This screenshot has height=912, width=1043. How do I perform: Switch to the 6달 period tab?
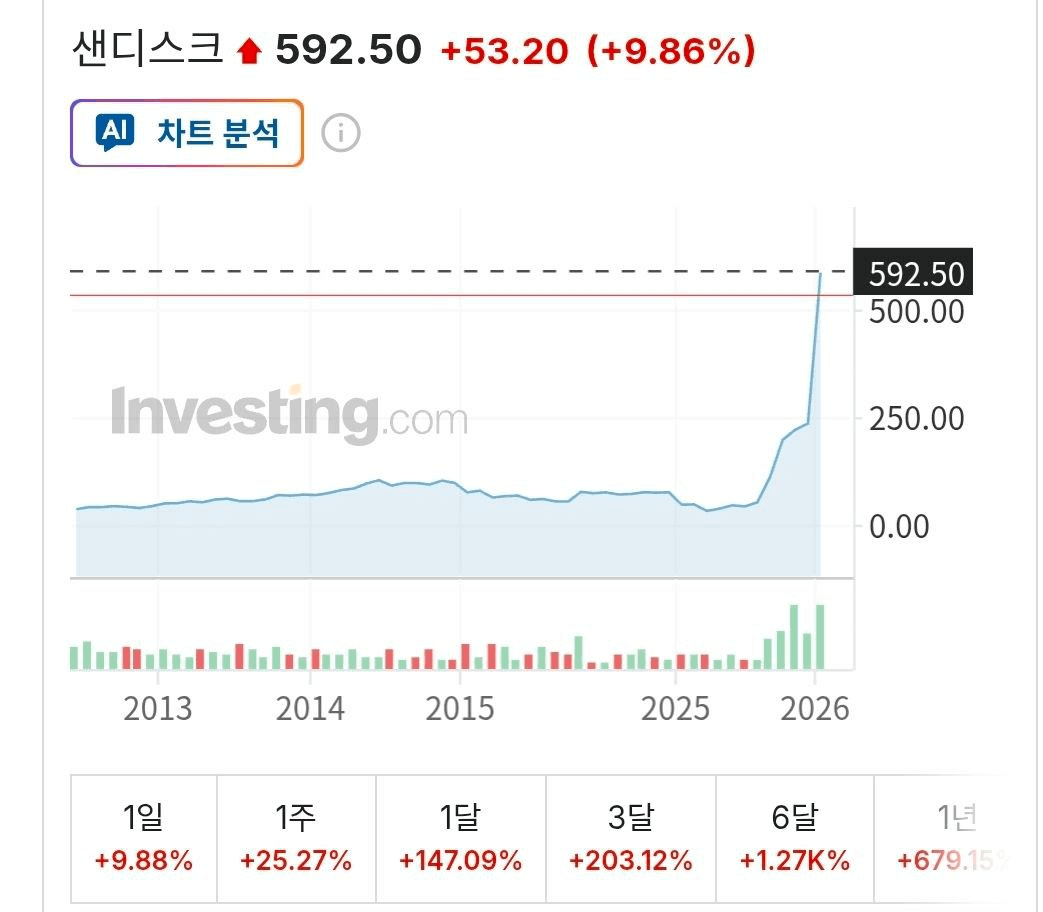click(x=794, y=838)
